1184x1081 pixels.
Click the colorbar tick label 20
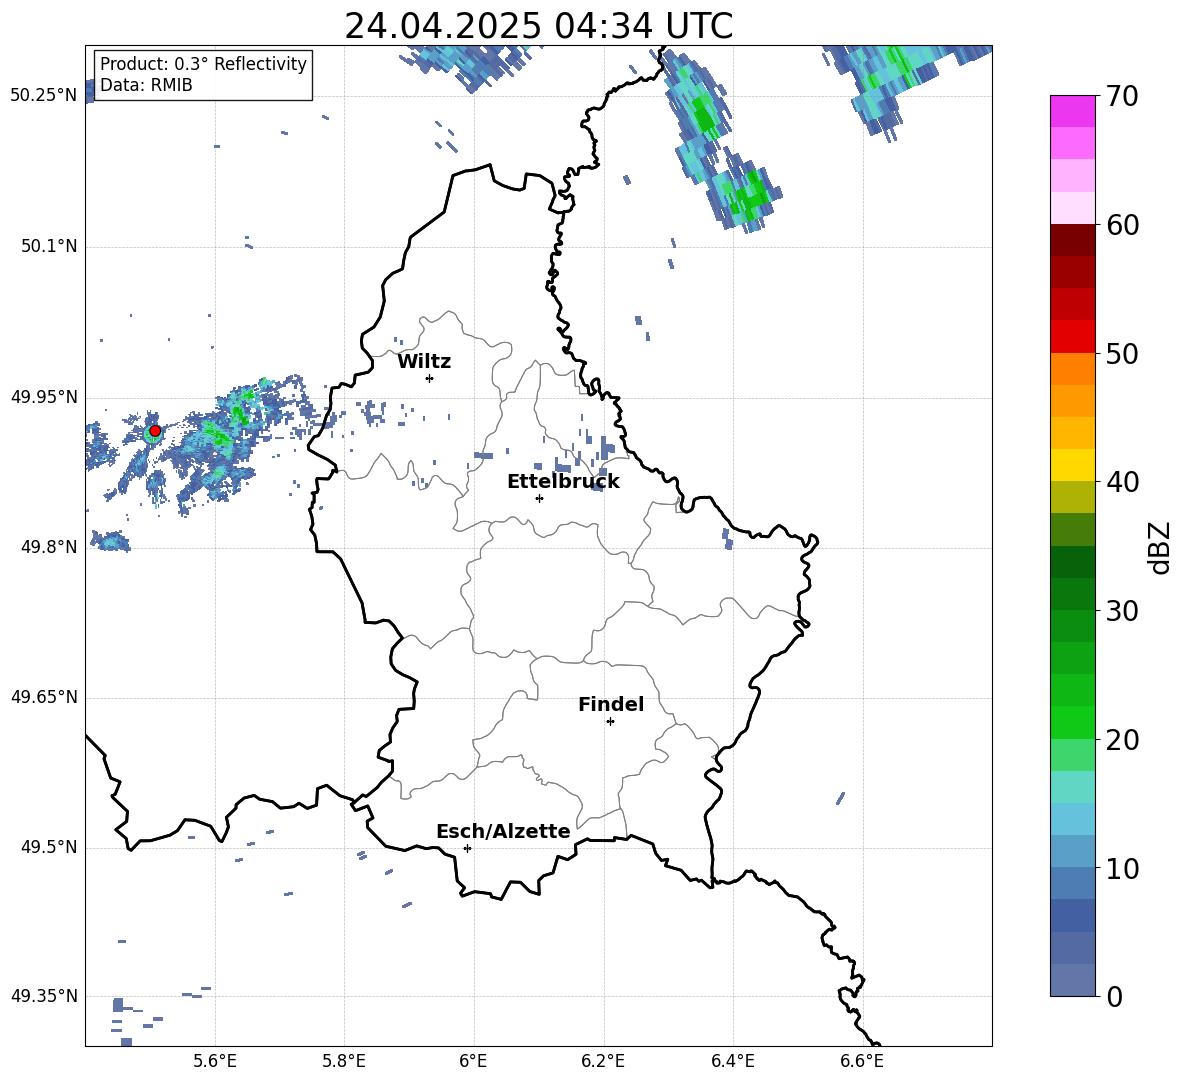click(1122, 740)
